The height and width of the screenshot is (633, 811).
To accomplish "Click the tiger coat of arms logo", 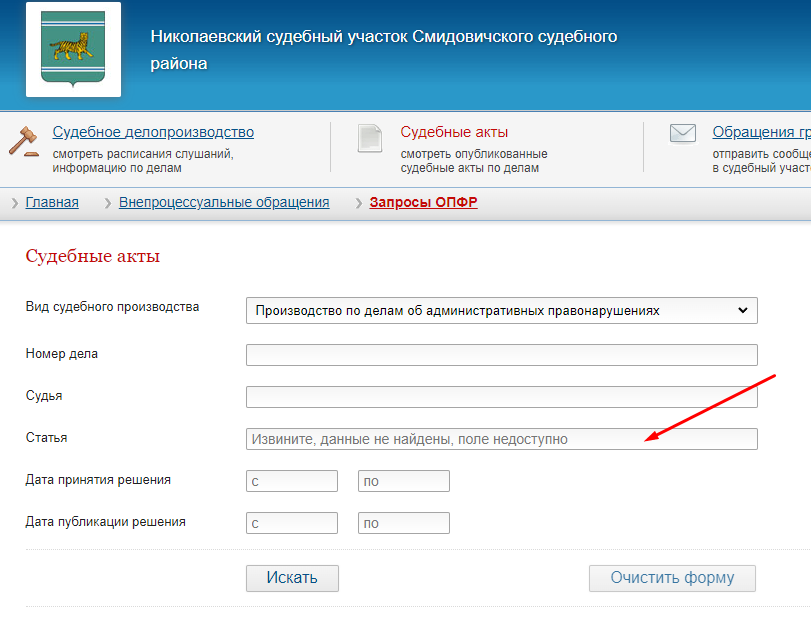I will click(73, 49).
